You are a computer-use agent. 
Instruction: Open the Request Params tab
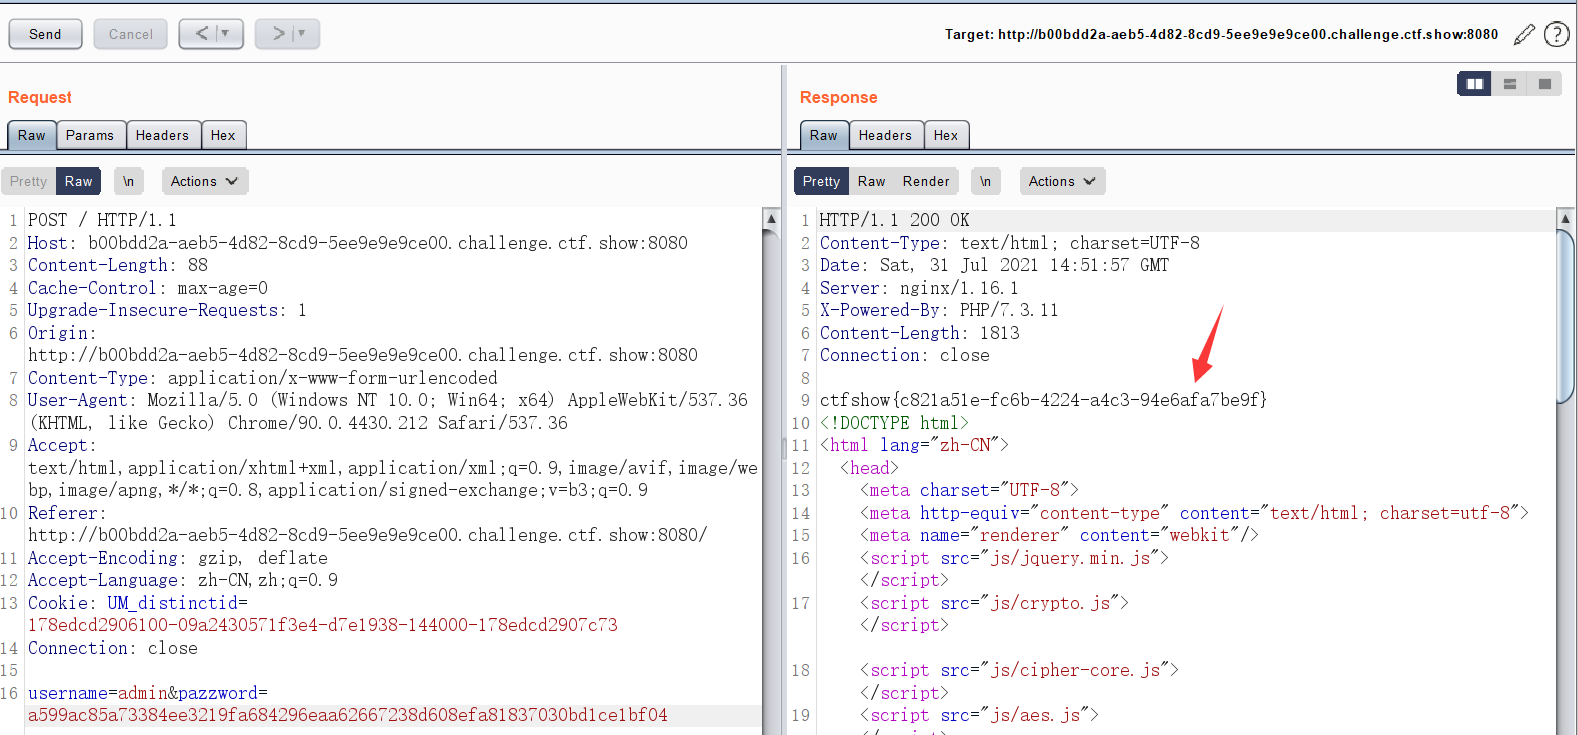point(90,135)
